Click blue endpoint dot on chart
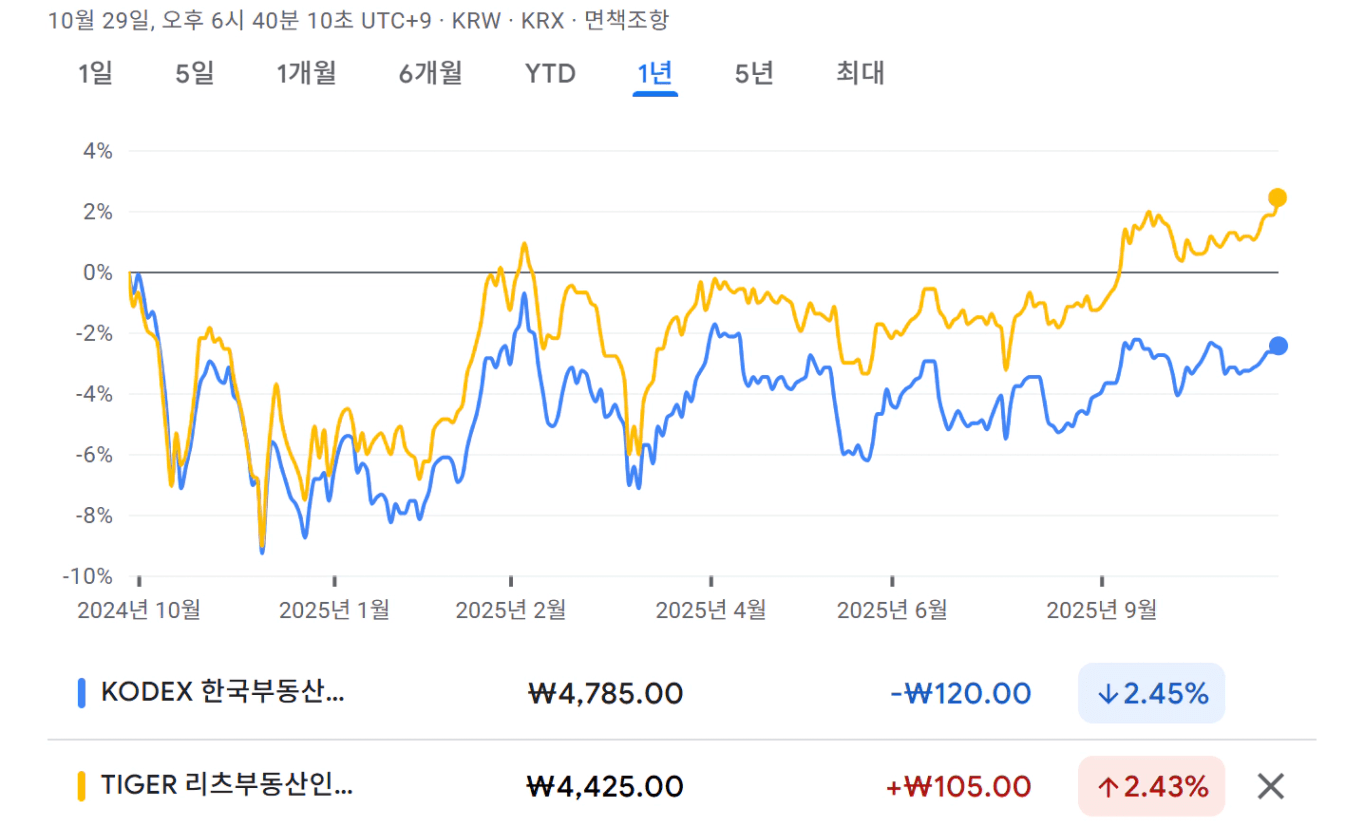 (x=1277, y=346)
